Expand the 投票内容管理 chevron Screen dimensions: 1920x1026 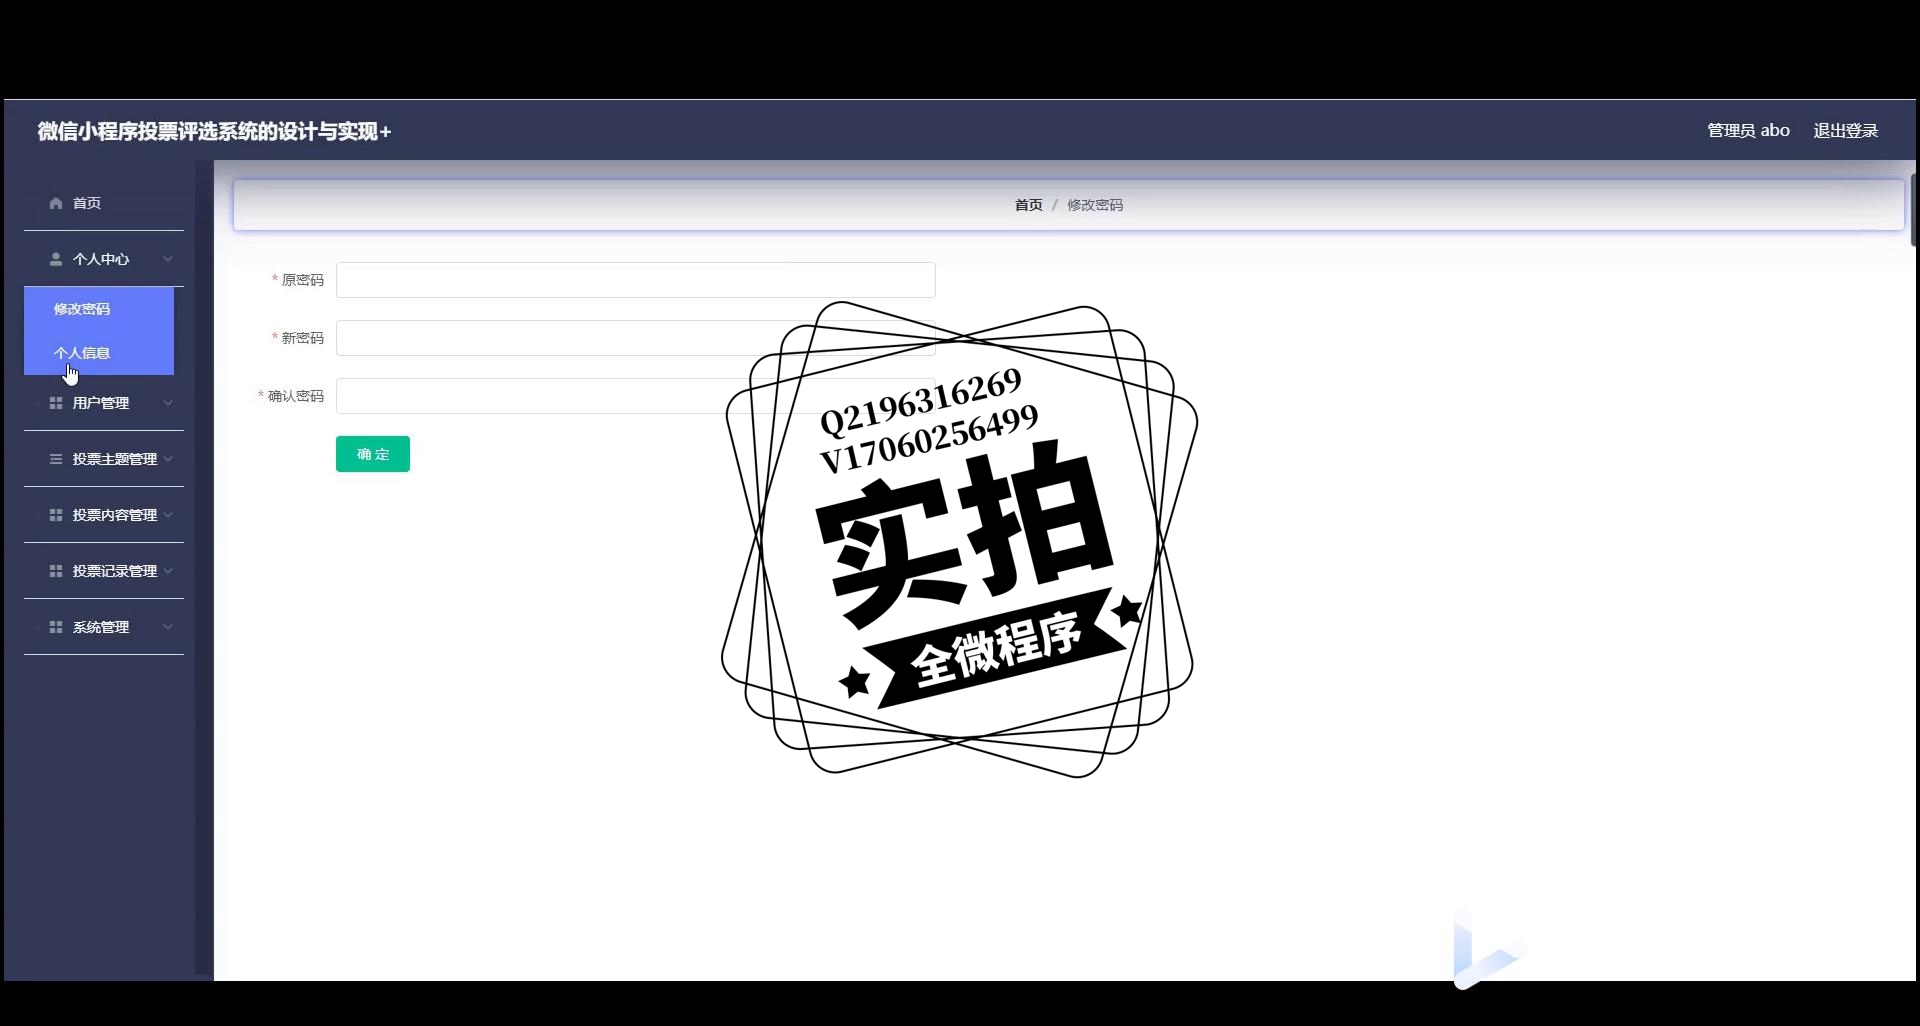click(168, 515)
